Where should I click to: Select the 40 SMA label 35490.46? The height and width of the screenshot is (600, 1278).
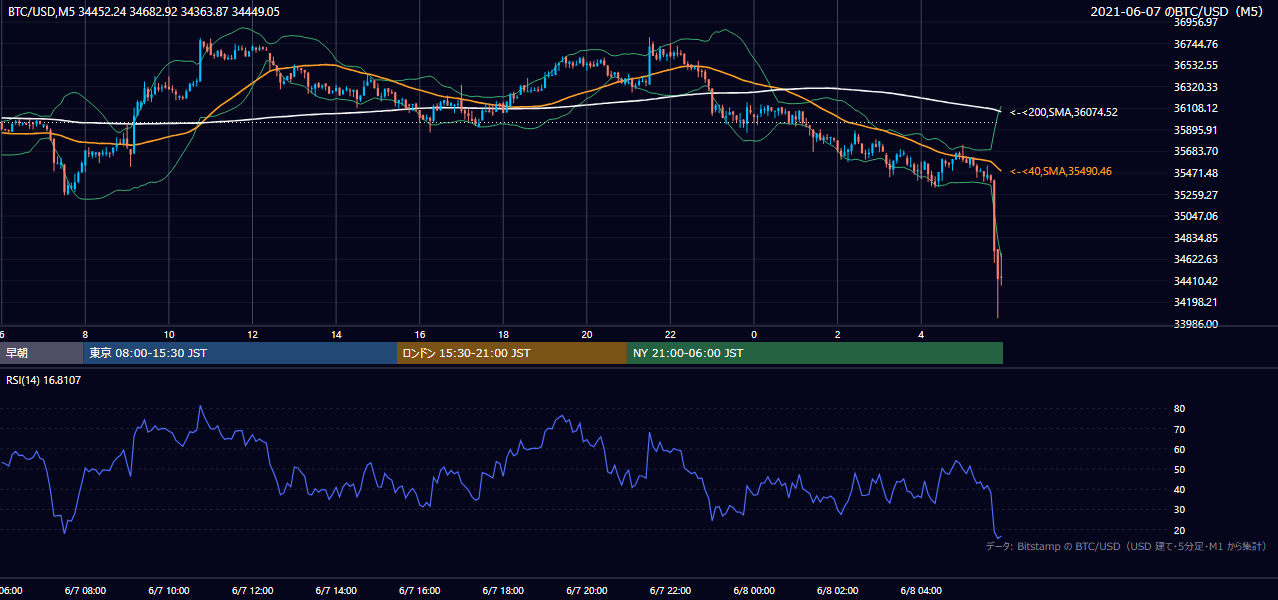coord(1061,171)
